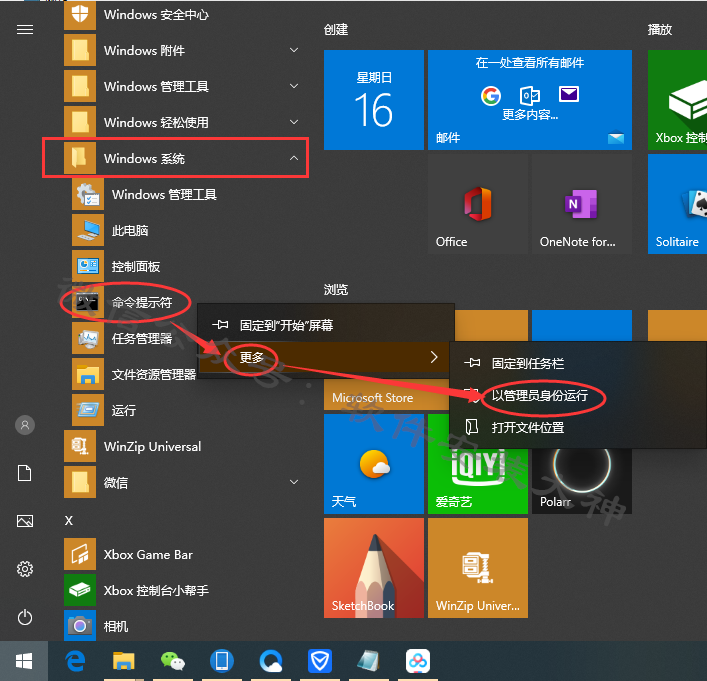Open the Microsoft Store tile
The height and width of the screenshot is (681, 707).
pyautogui.click(x=386, y=395)
